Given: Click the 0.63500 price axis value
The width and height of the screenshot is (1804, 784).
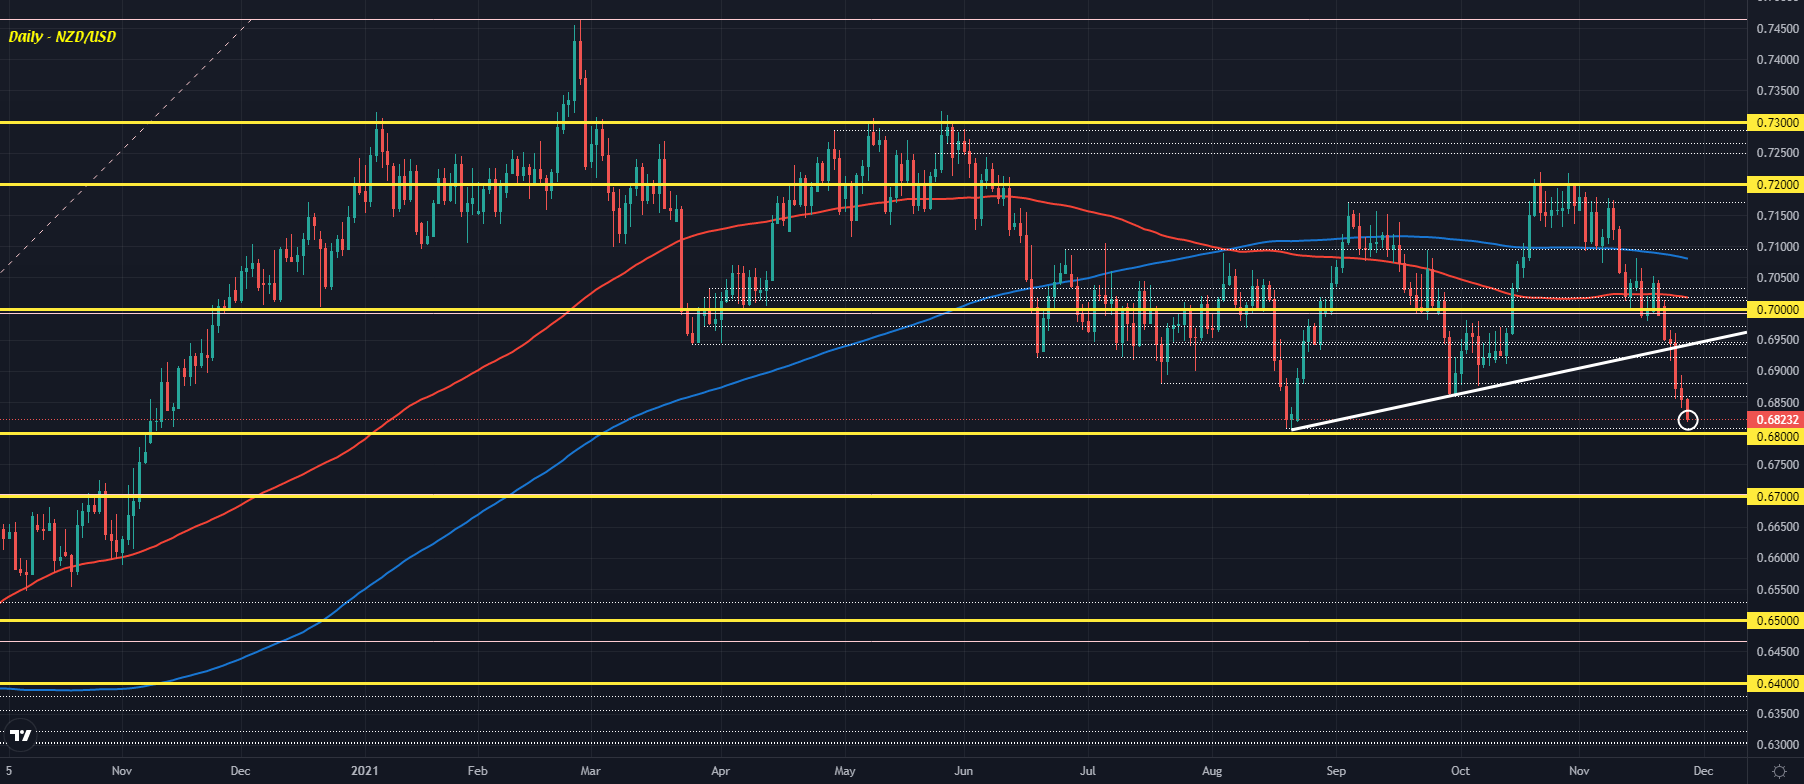Looking at the screenshot, I should 1777,714.
